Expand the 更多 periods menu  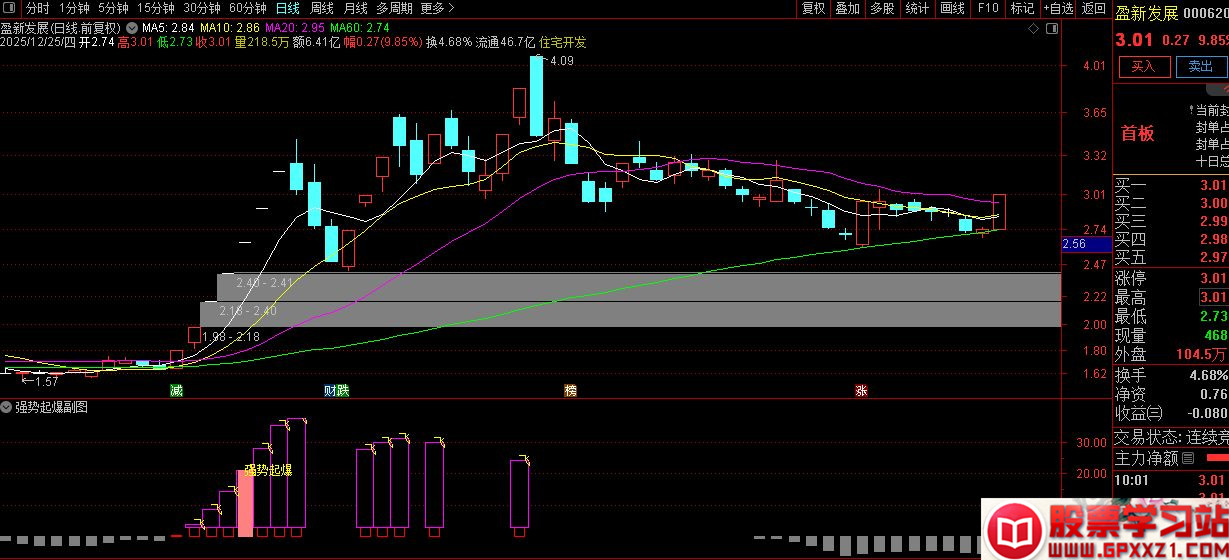point(438,8)
